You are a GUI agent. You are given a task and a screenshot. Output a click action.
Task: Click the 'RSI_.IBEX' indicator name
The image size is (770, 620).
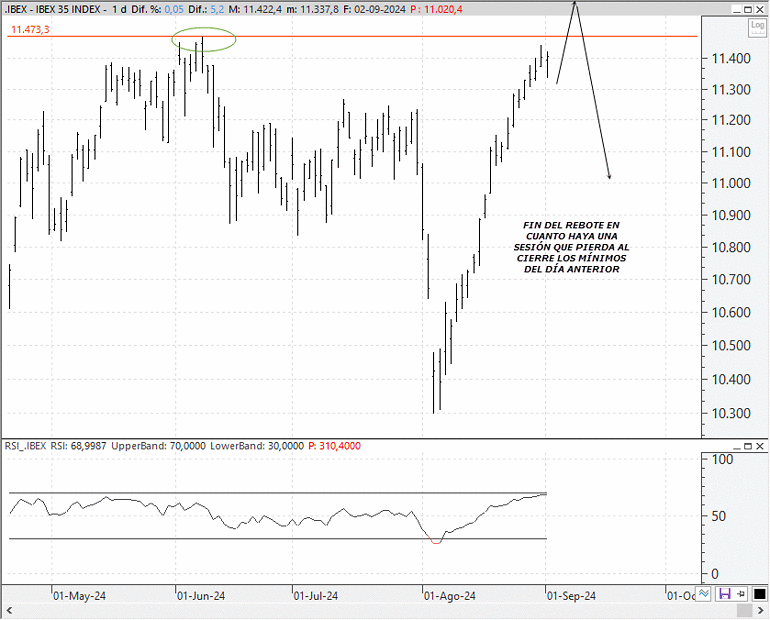coord(25,446)
